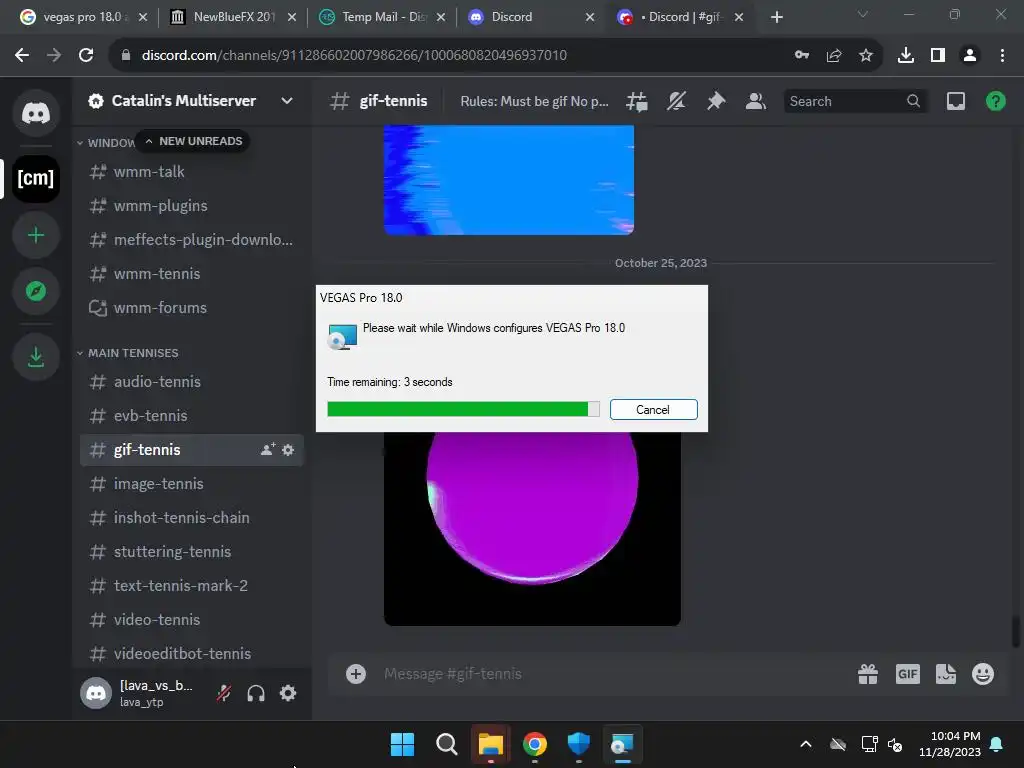
Task: Click the VEGAS Pro installer progress bar
Action: [463, 409]
